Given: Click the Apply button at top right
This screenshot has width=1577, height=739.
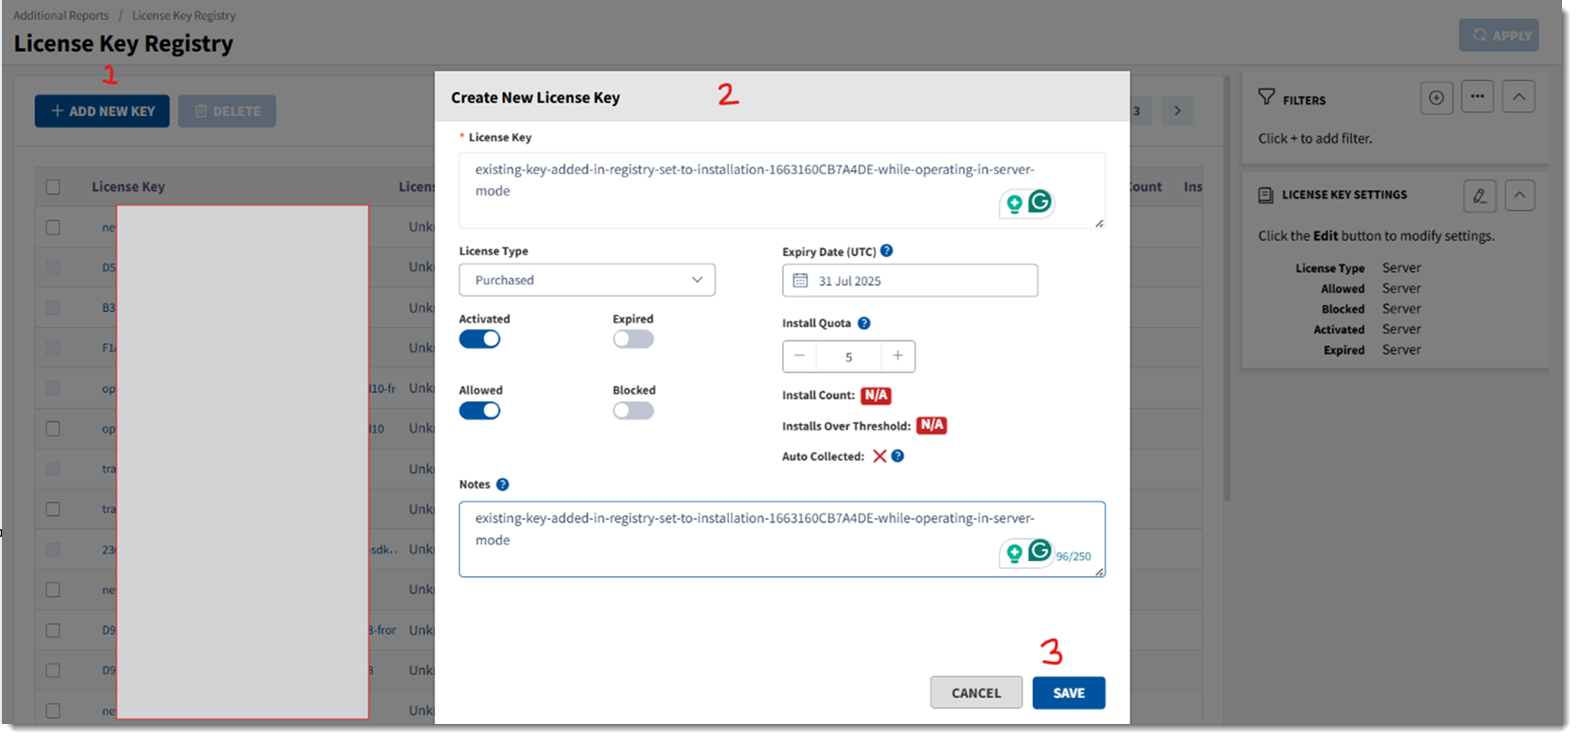Looking at the screenshot, I should tap(1499, 35).
